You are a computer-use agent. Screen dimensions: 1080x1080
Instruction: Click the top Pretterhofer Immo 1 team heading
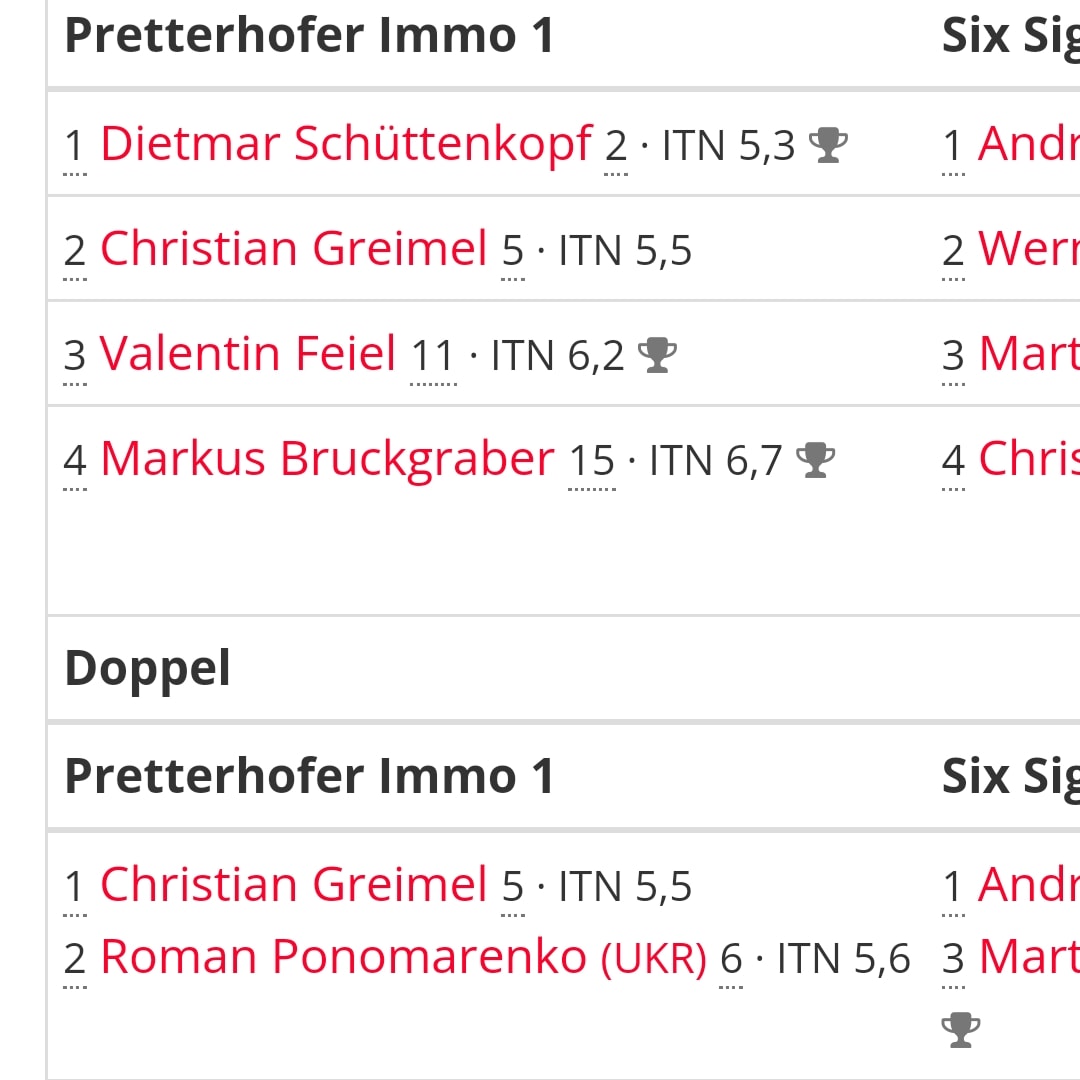[x=309, y=35]
